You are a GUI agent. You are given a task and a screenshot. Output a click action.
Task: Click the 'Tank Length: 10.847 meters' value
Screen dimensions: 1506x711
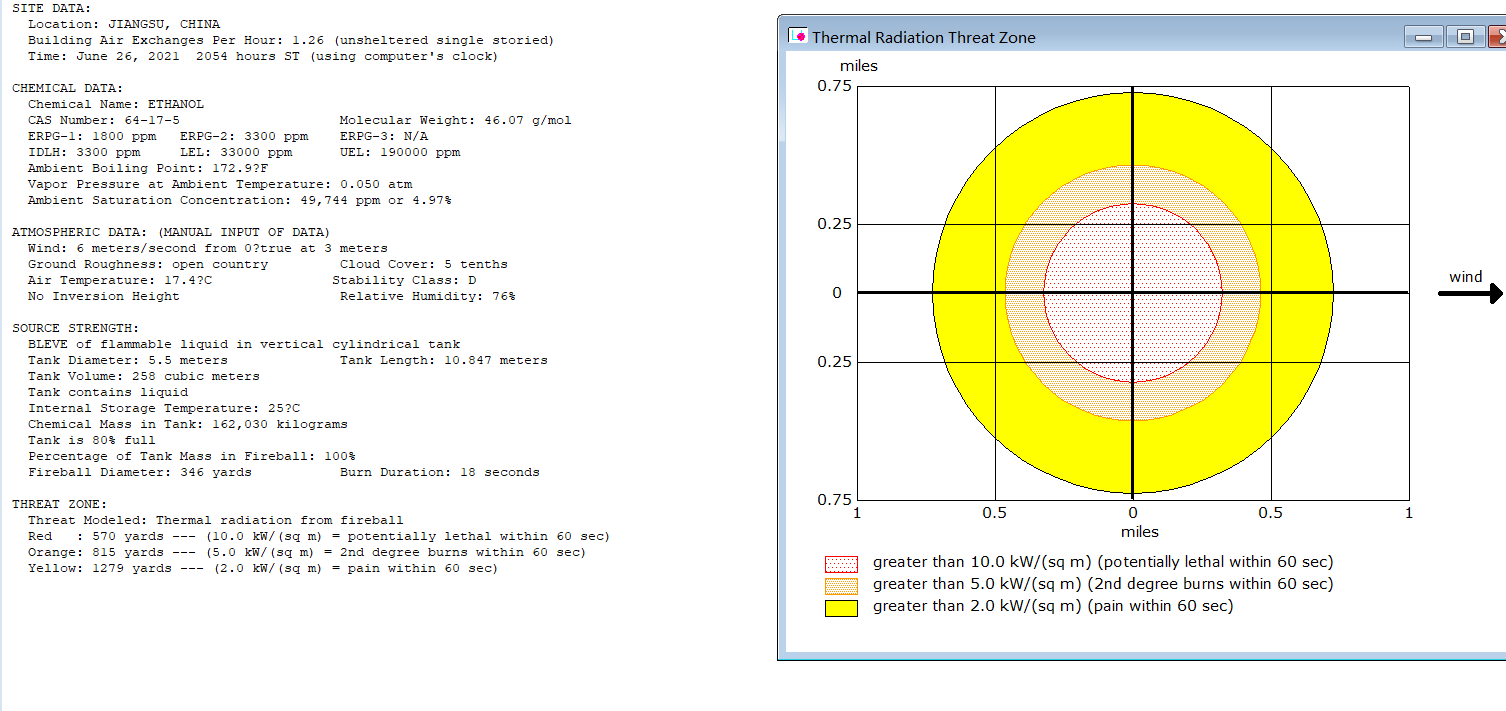(x=444, y=360)
